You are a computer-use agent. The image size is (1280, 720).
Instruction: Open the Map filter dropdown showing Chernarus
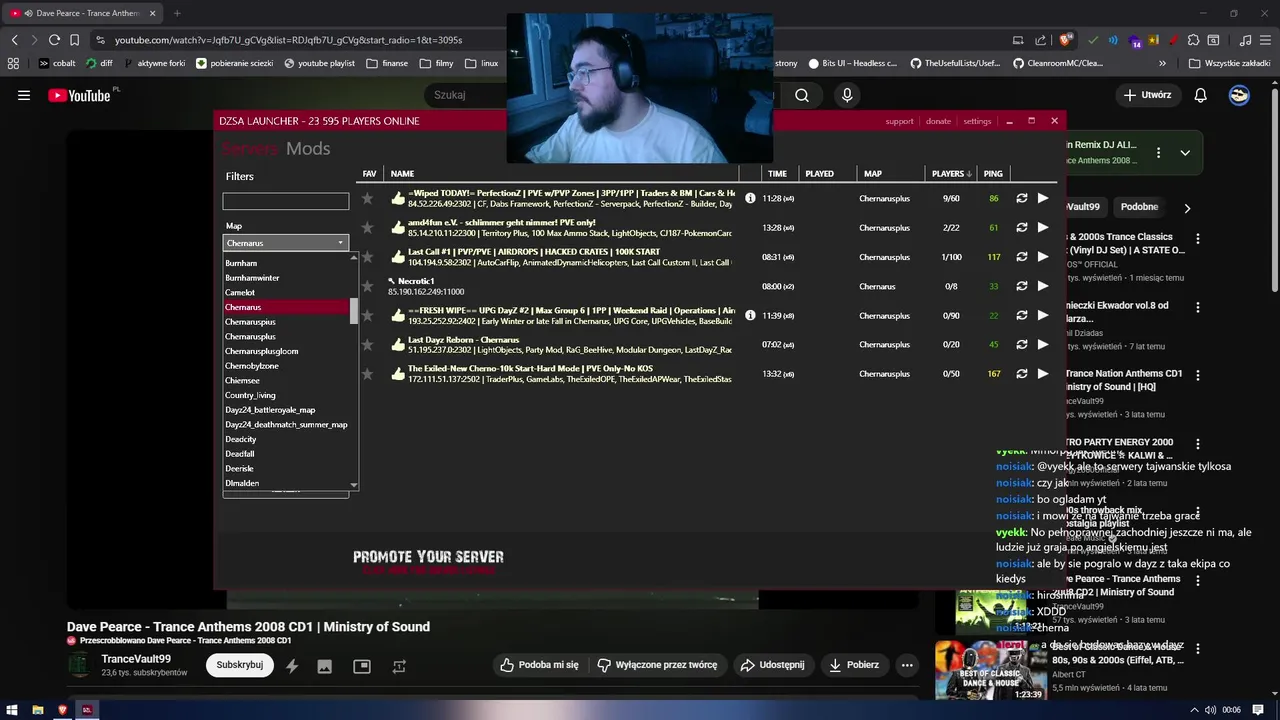click(285, 243)
